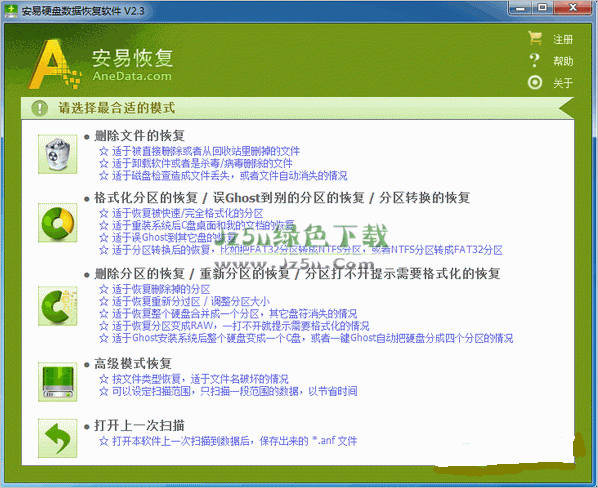Open 帮助 help link

[563, 61]
